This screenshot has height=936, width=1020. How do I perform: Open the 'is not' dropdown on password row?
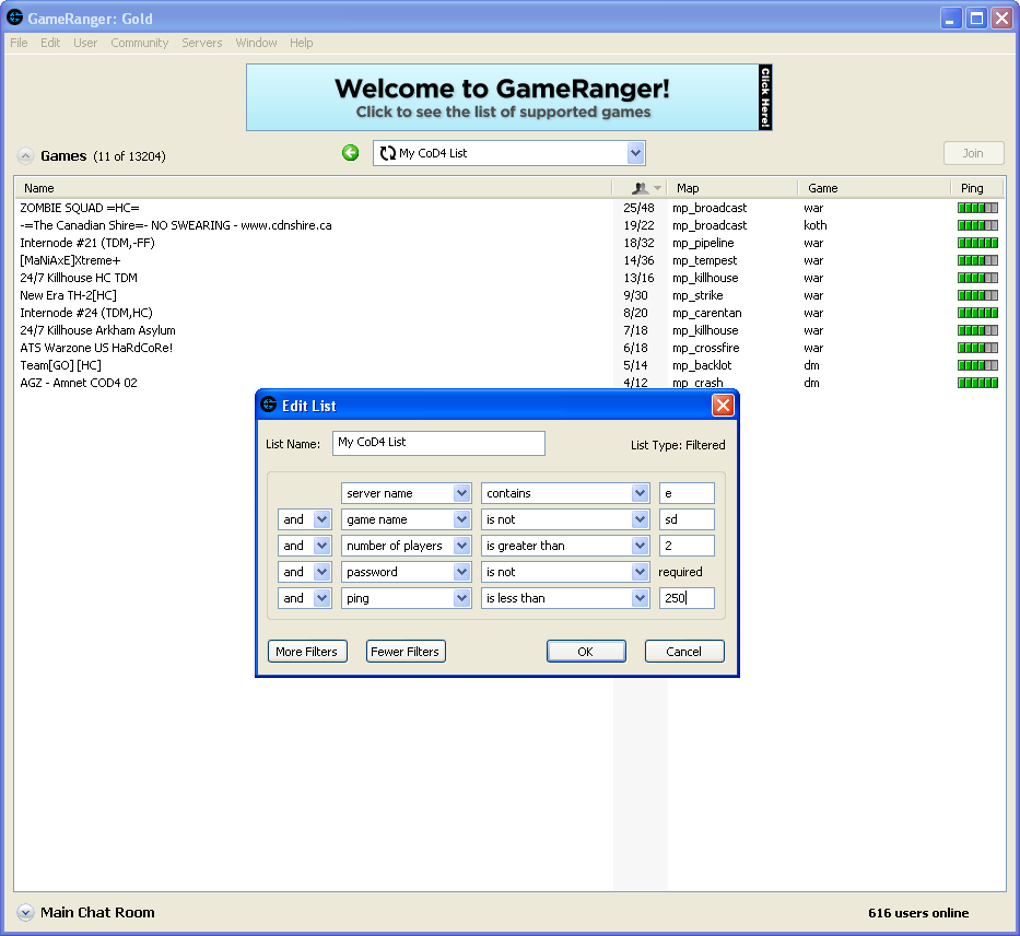[x=640, y=572]
